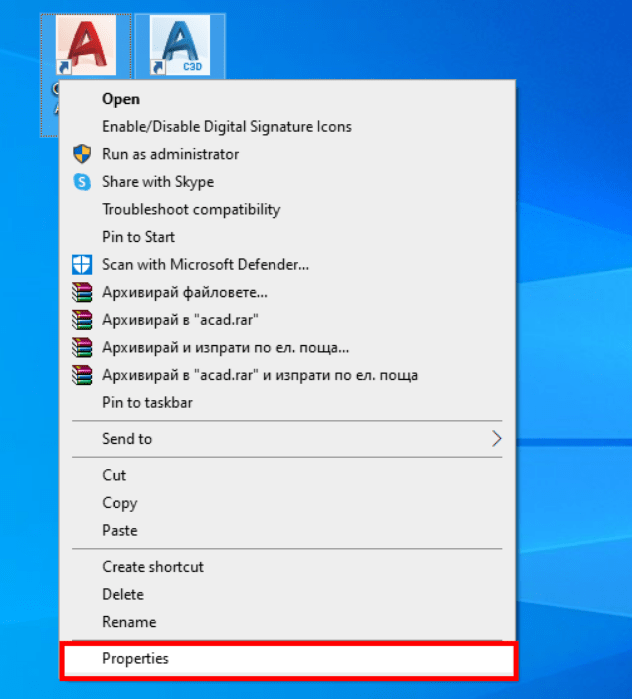Click the Microsoft Defender shield icon
This screenshot has height=699, width=632.
point(82,265)
